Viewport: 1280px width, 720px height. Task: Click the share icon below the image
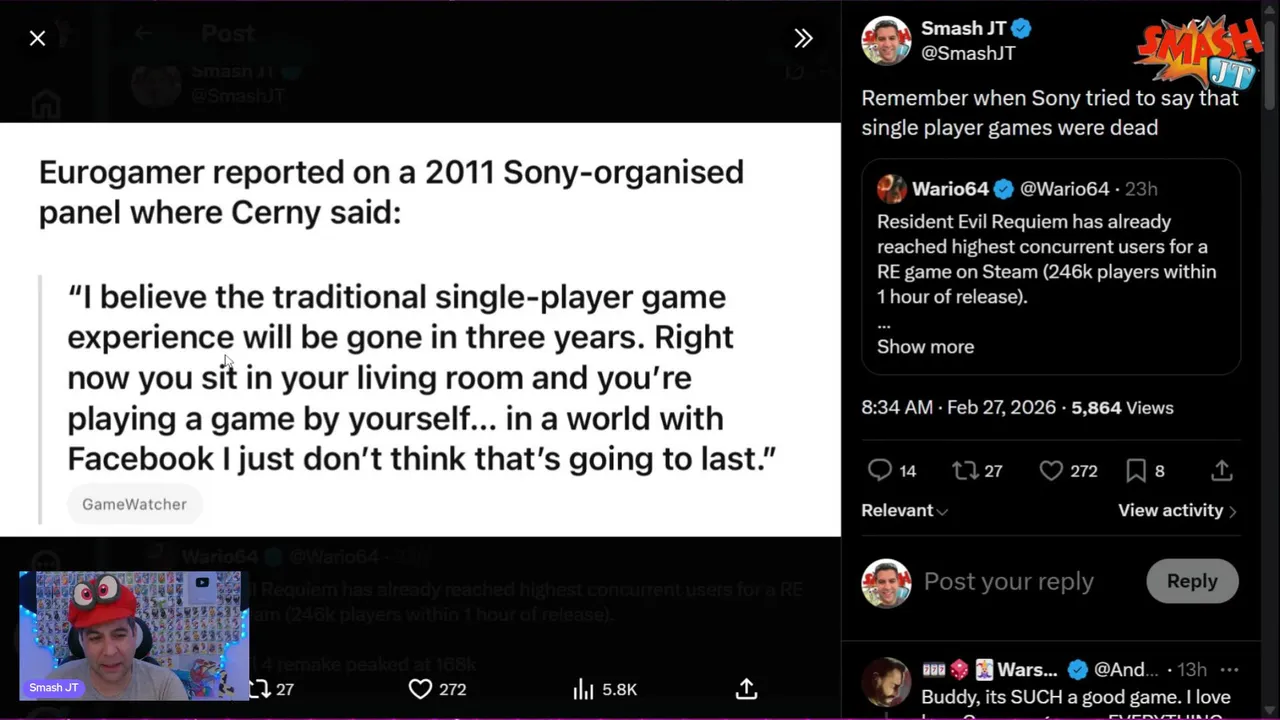click(746, 689)
